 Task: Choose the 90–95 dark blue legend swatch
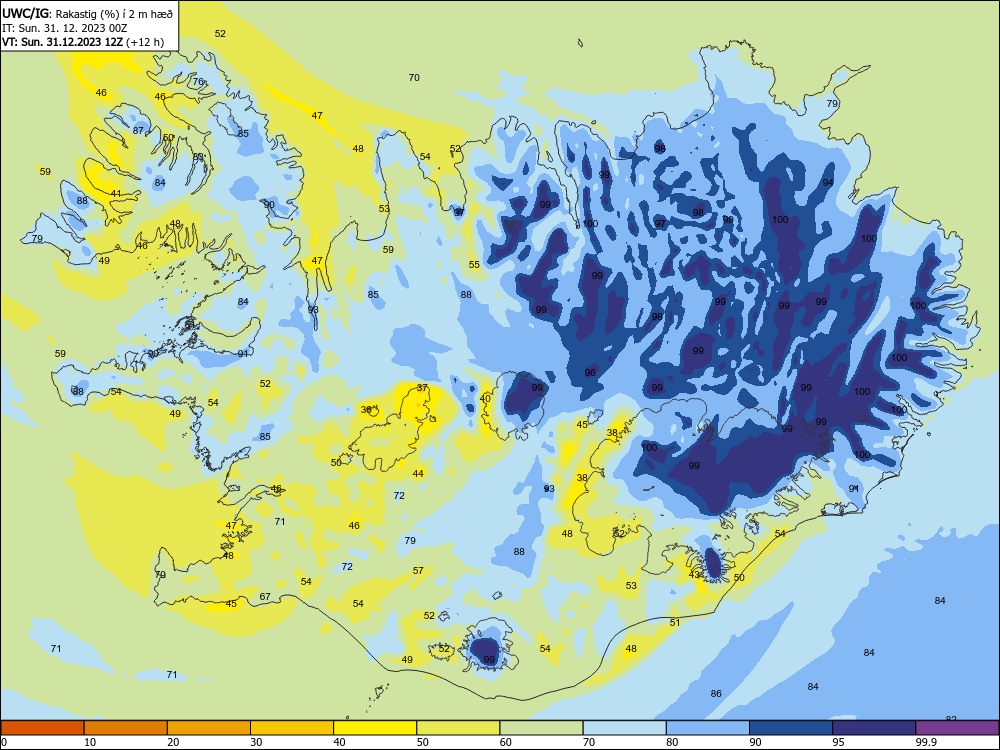[x=791, y=728]
